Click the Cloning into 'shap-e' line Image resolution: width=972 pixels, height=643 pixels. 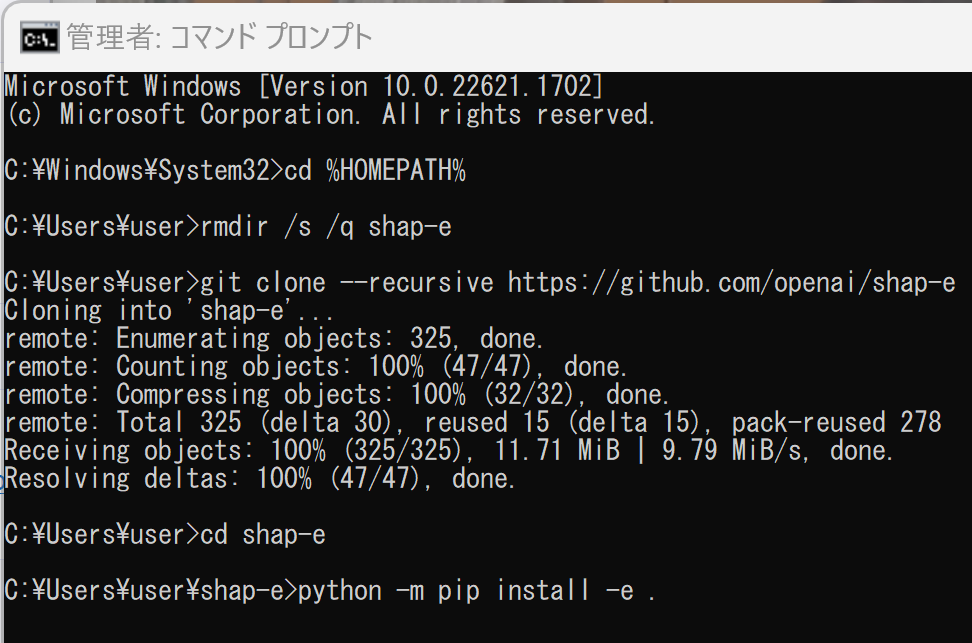[x=169, y=311]
